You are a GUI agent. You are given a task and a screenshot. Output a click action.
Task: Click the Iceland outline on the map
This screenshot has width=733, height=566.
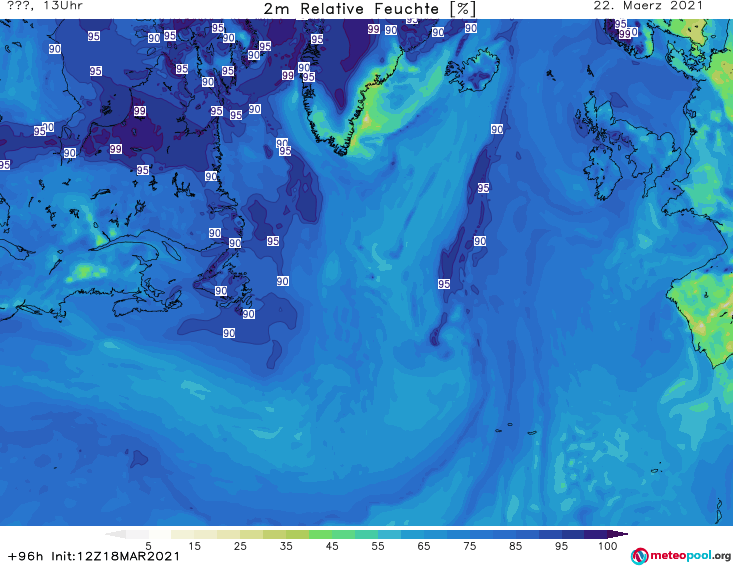[472, 72]
